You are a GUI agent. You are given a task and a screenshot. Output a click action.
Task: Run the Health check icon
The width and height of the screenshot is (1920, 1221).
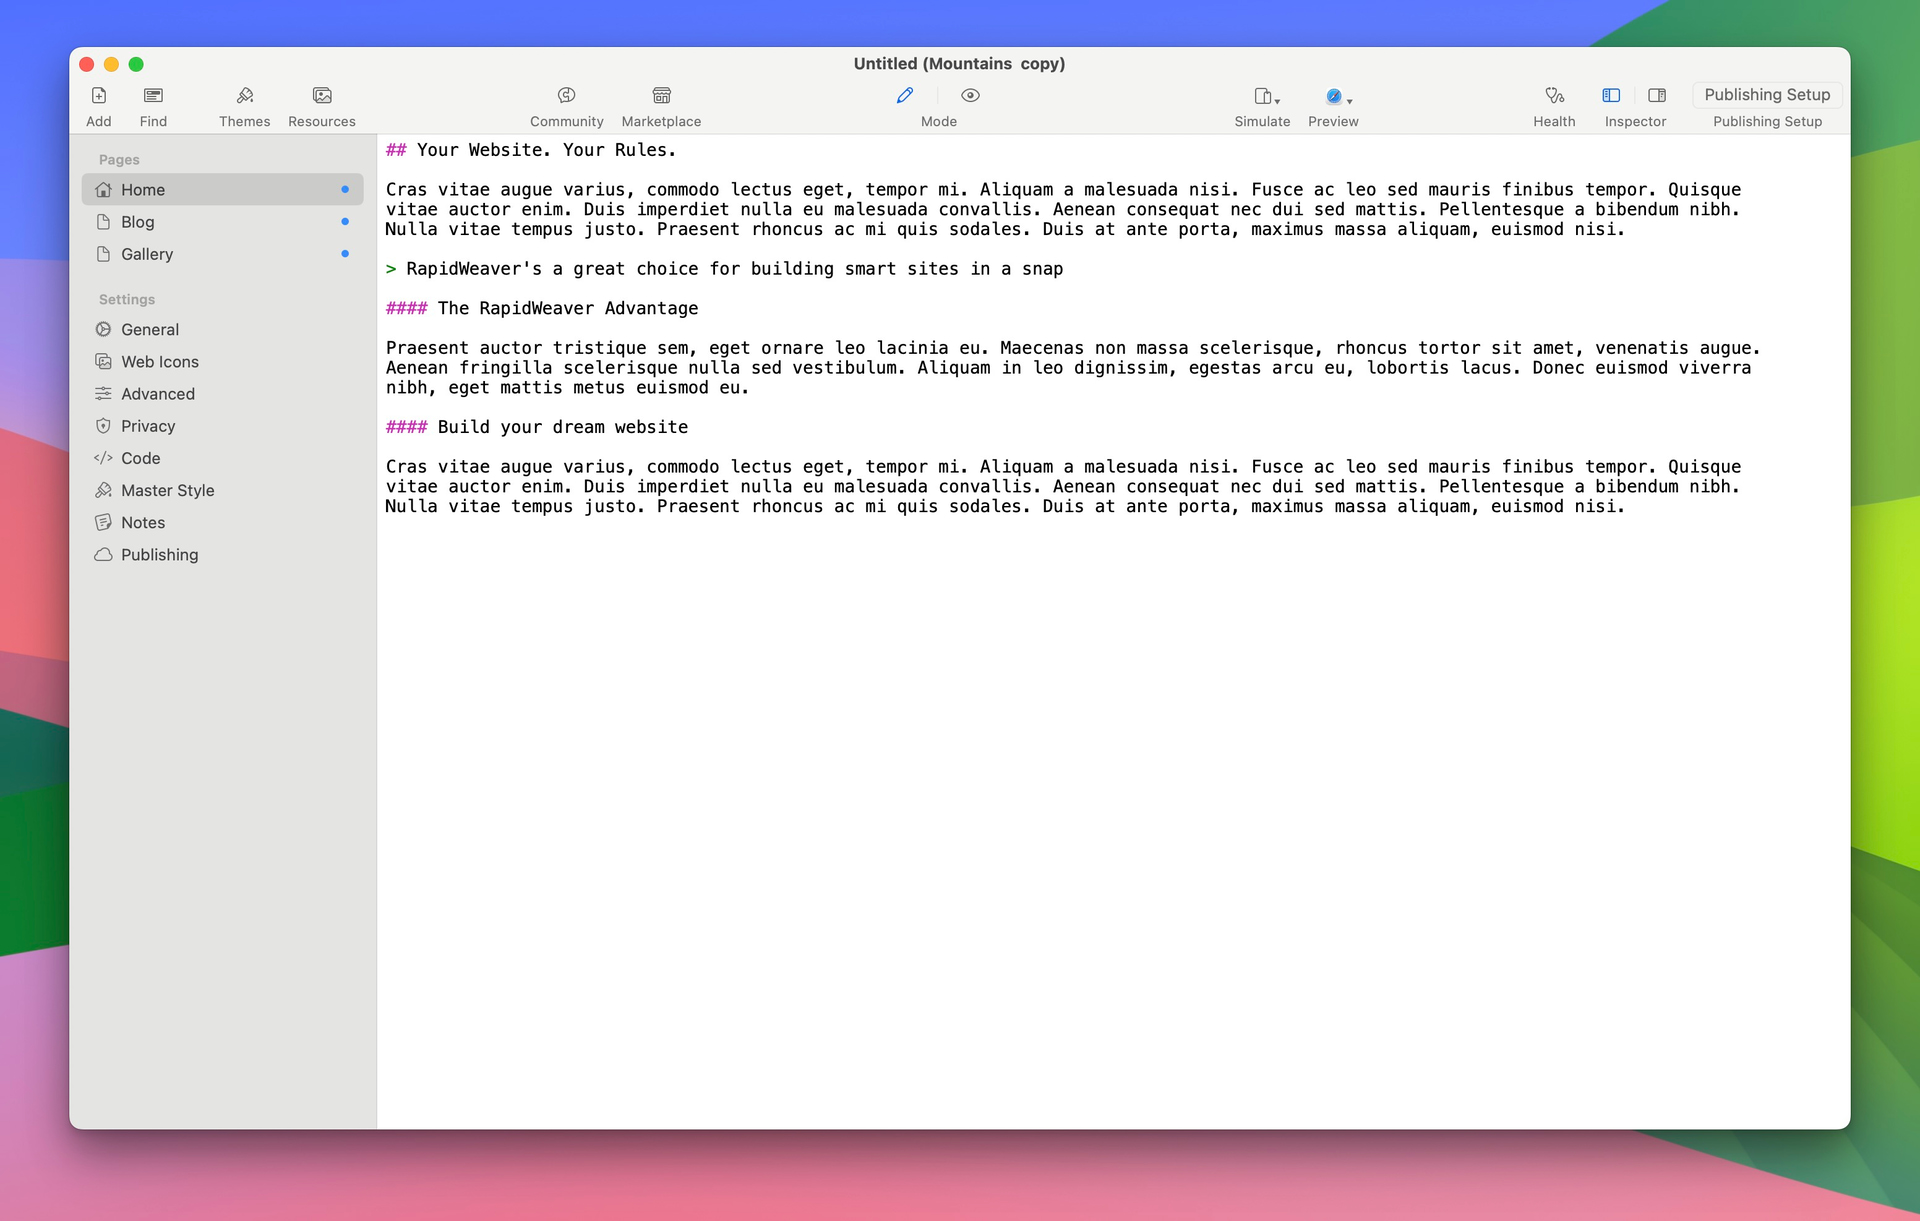pyautogui.click(x=1553, y=96)
